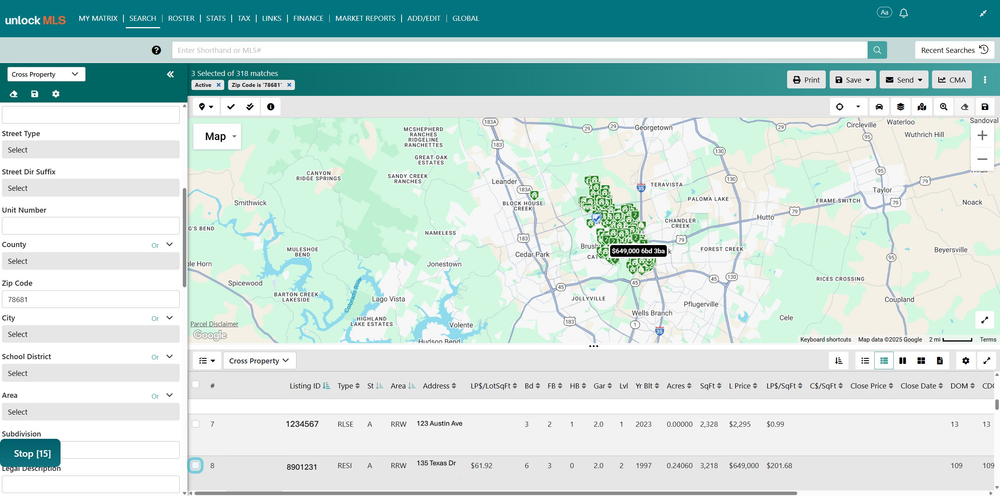Image resolution: width=1000 pixels, height=496 pixels.
Task: Open Recent Searches
Action: pyautogui.click(x=955, y=50)
